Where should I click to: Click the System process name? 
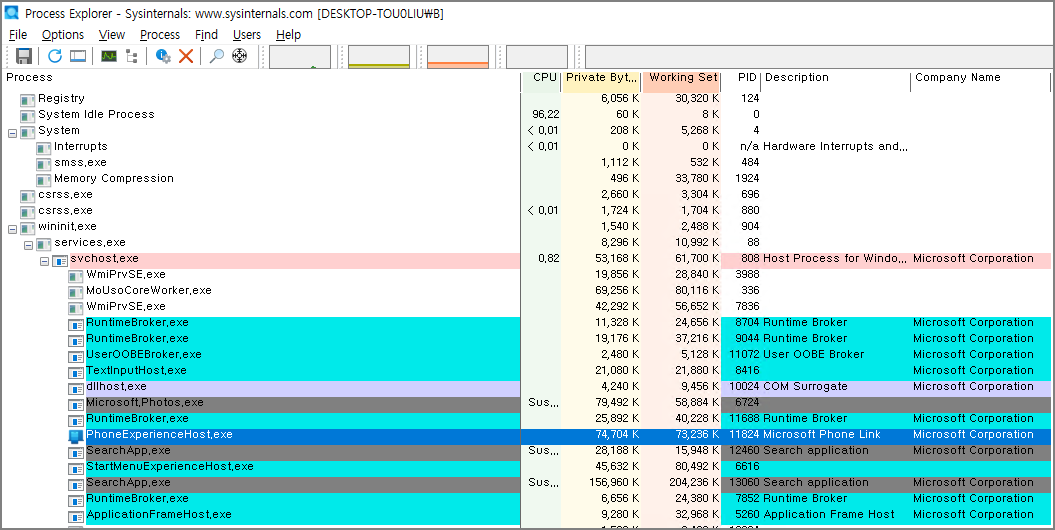pos(59,130)
